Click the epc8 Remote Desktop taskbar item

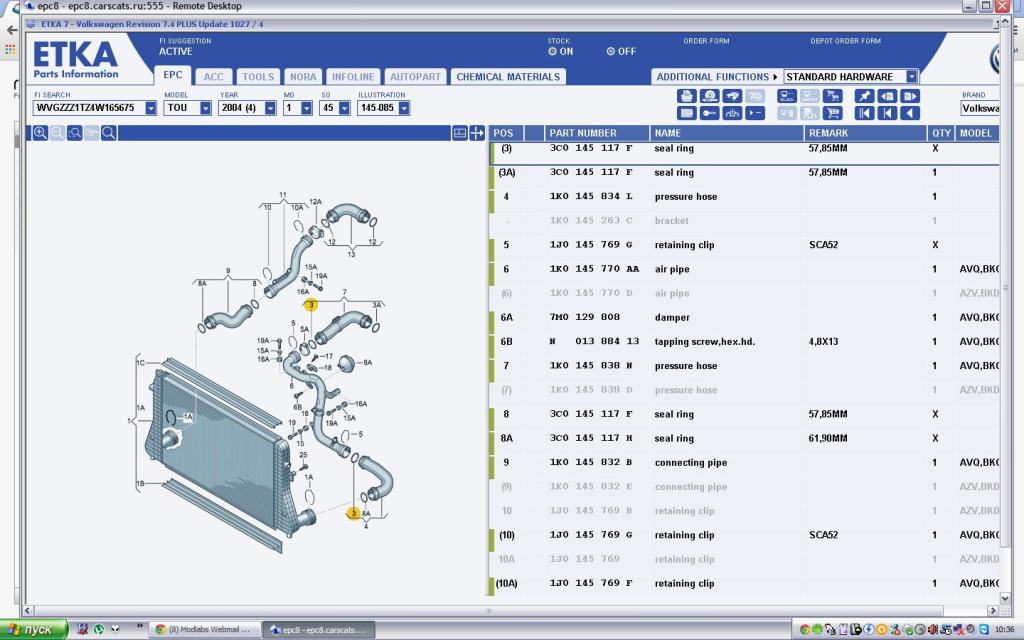pyautogui.click(x=319, y=630)
